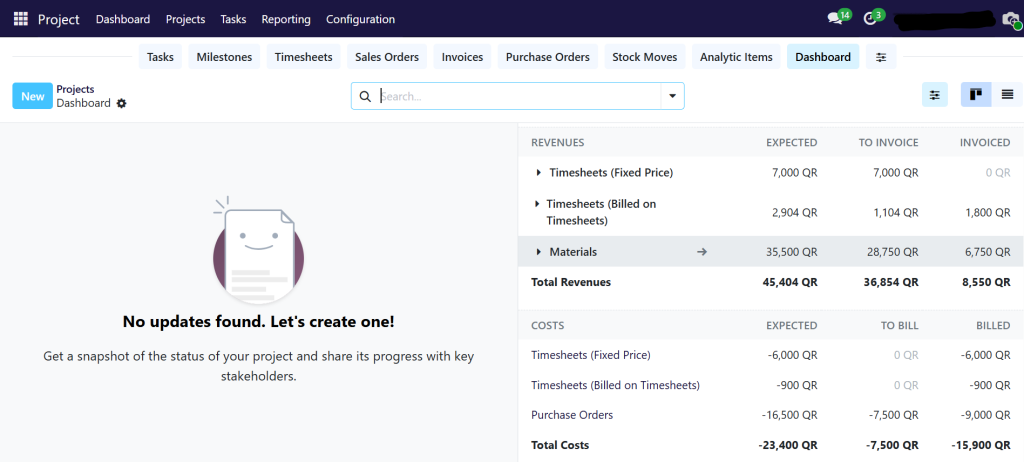Click Total Revenues label
Viewport: 1024px width, 462px height.
click(x=571, y=282)
